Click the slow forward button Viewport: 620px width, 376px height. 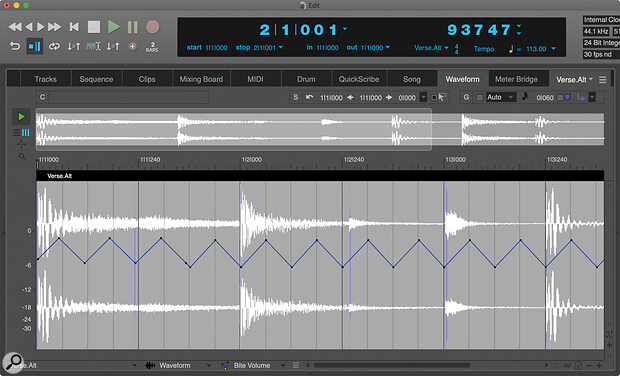40,27
